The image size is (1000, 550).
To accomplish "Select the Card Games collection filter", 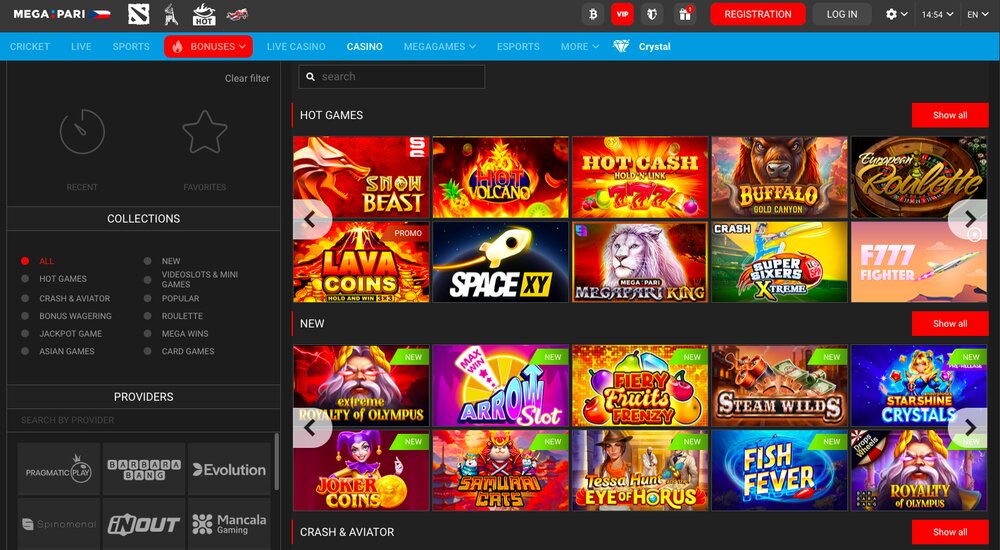I will (x=179, y=352).
